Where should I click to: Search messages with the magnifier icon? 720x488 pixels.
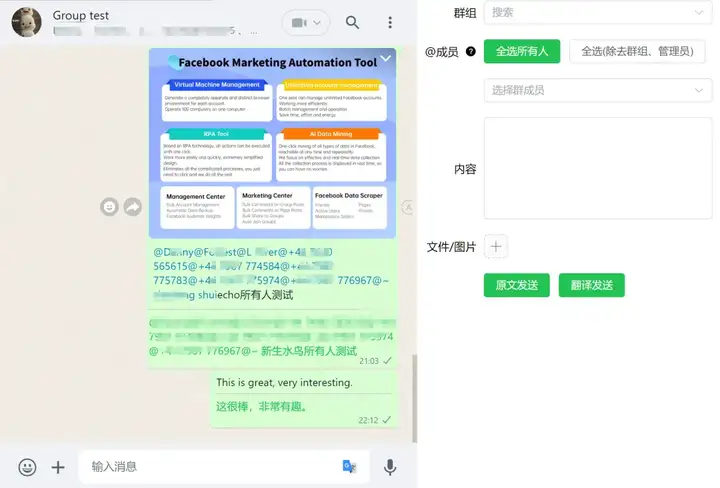point(352,22)
